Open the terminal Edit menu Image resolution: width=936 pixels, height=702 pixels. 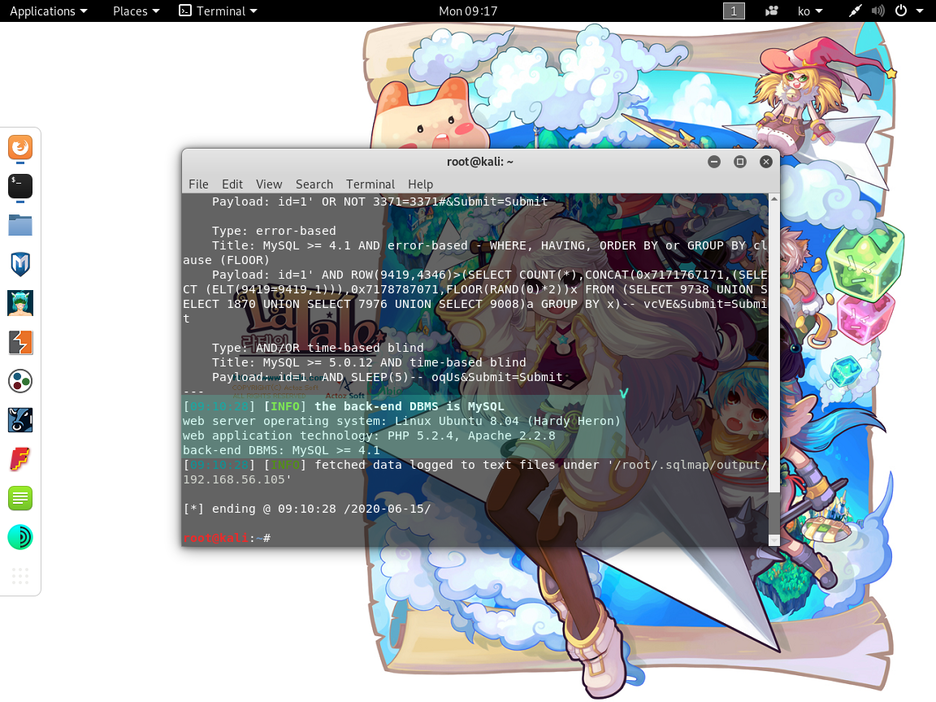[x=232, y=184]
